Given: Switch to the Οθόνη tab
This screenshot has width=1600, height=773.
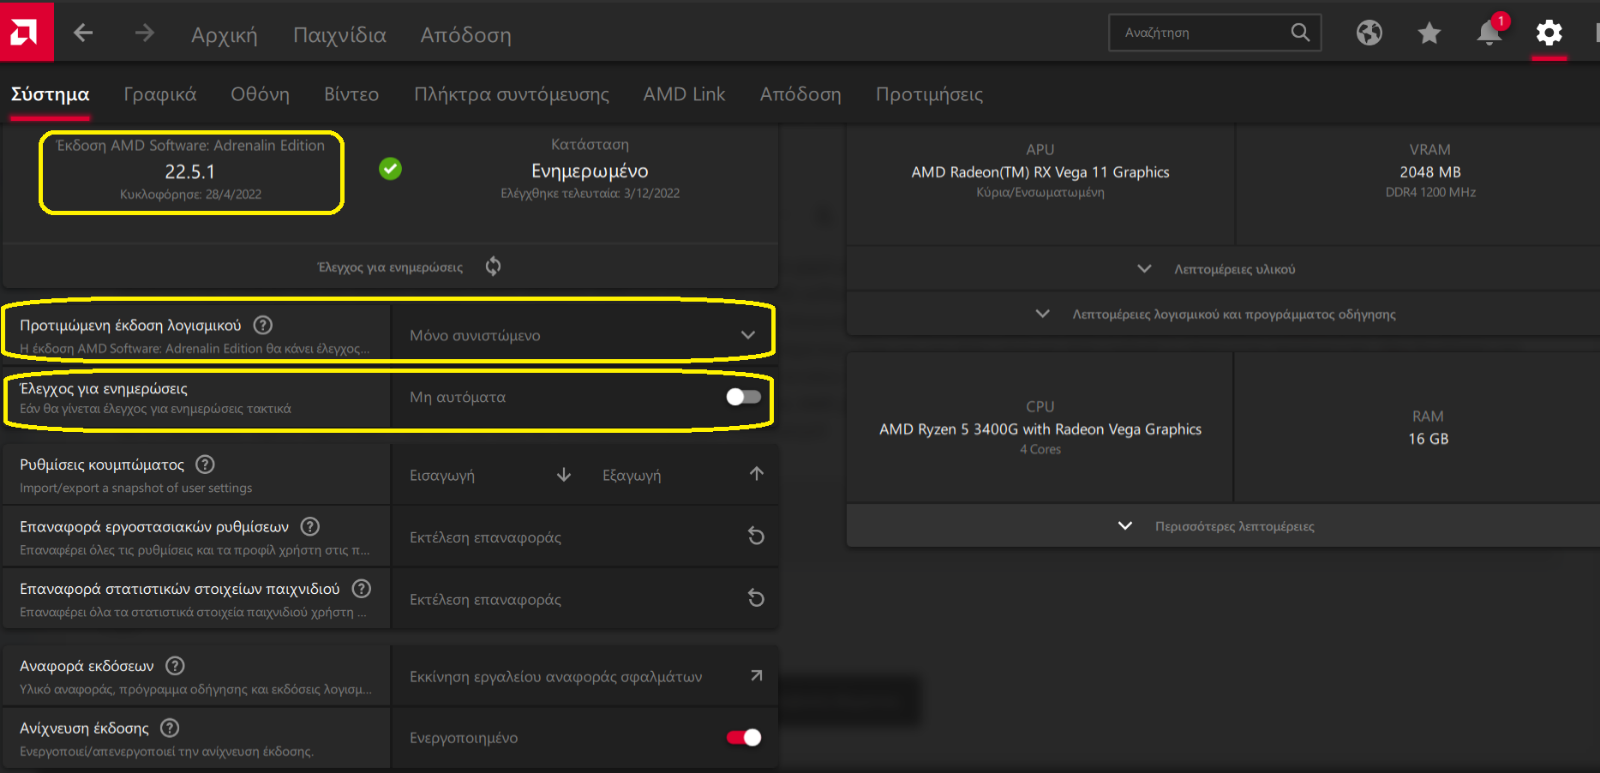Looking at the screenshot, I should tap(260, 94).
